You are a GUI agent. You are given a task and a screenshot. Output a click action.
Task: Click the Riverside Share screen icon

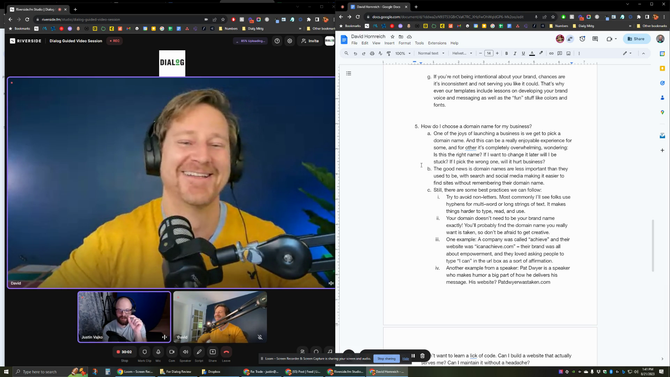(213, 352)
